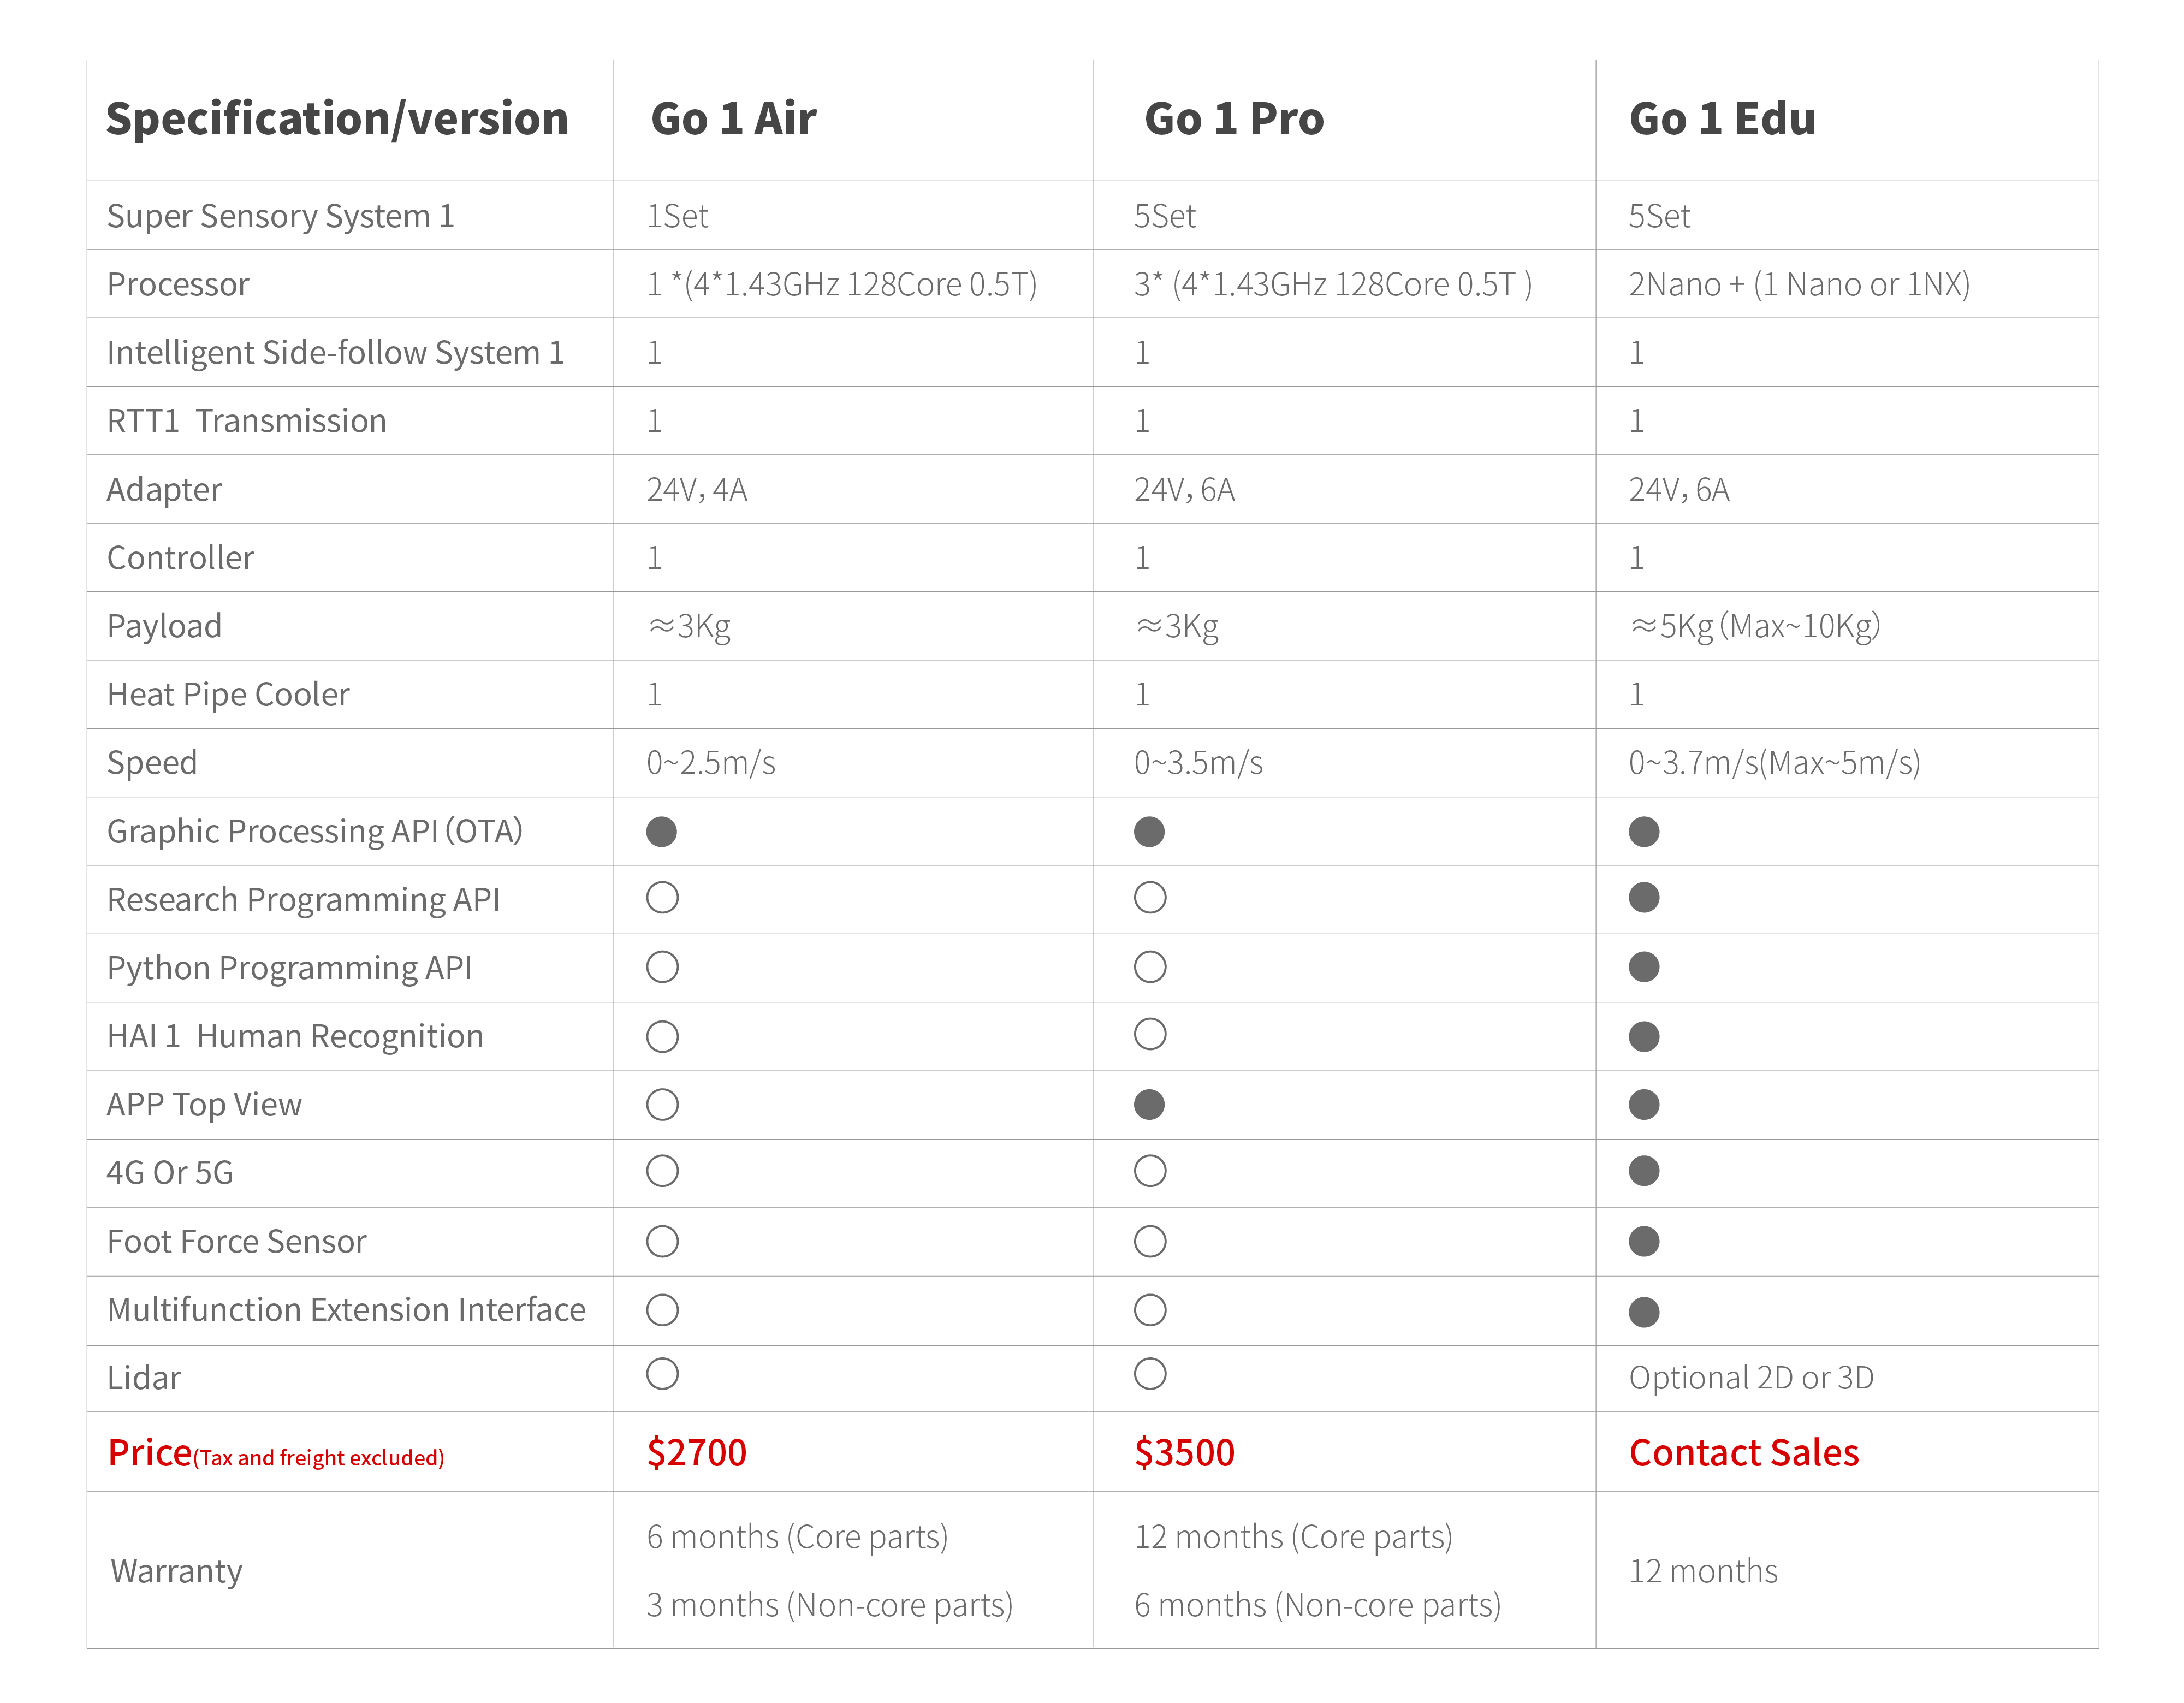Click the Go 1 Edu column header
This screenshot has width=2184, height=1703.
pos(1721,119)
